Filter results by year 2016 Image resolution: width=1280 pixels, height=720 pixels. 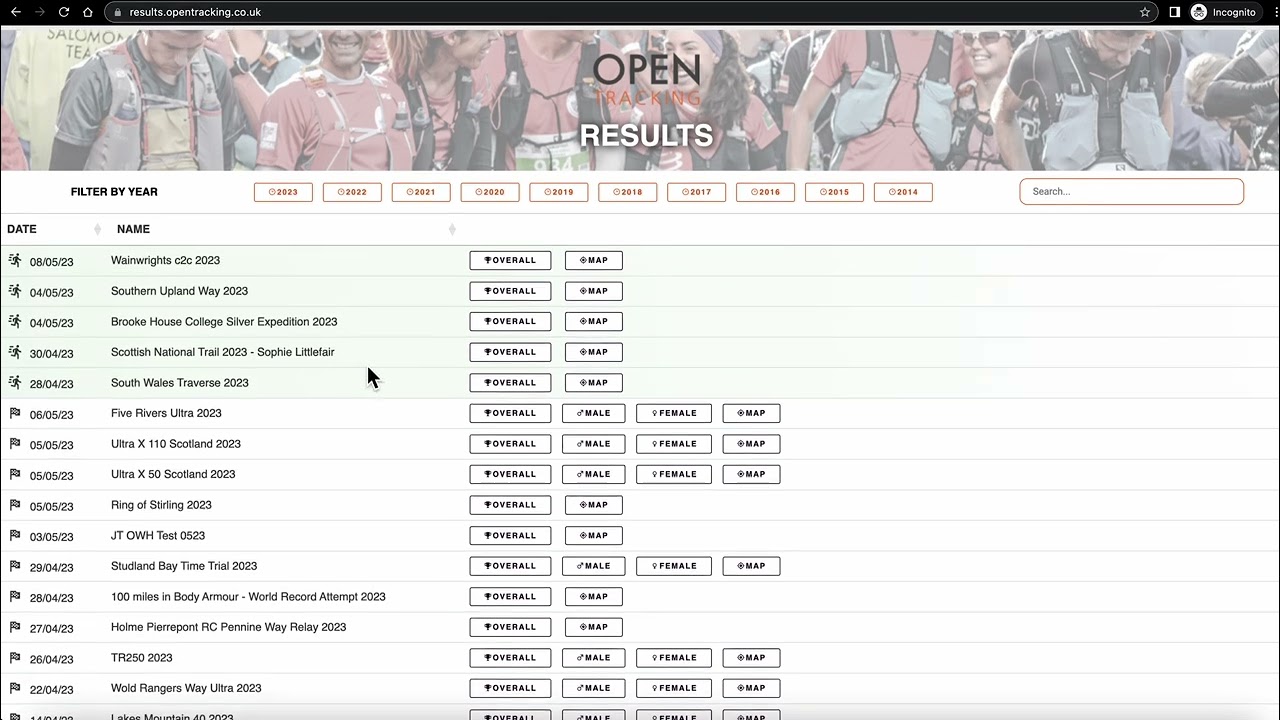coord(765,192)
